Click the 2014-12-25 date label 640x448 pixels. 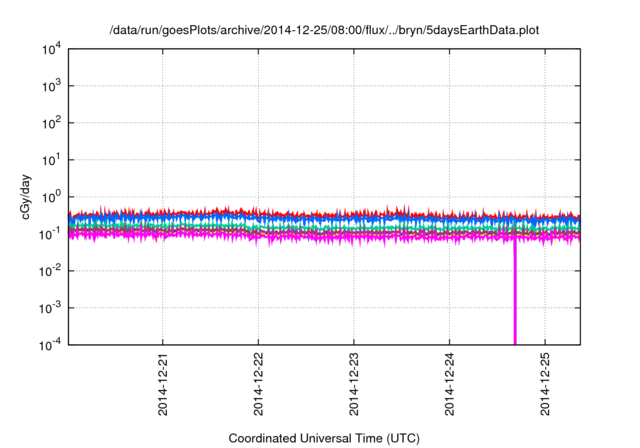(x=545, y=384)
